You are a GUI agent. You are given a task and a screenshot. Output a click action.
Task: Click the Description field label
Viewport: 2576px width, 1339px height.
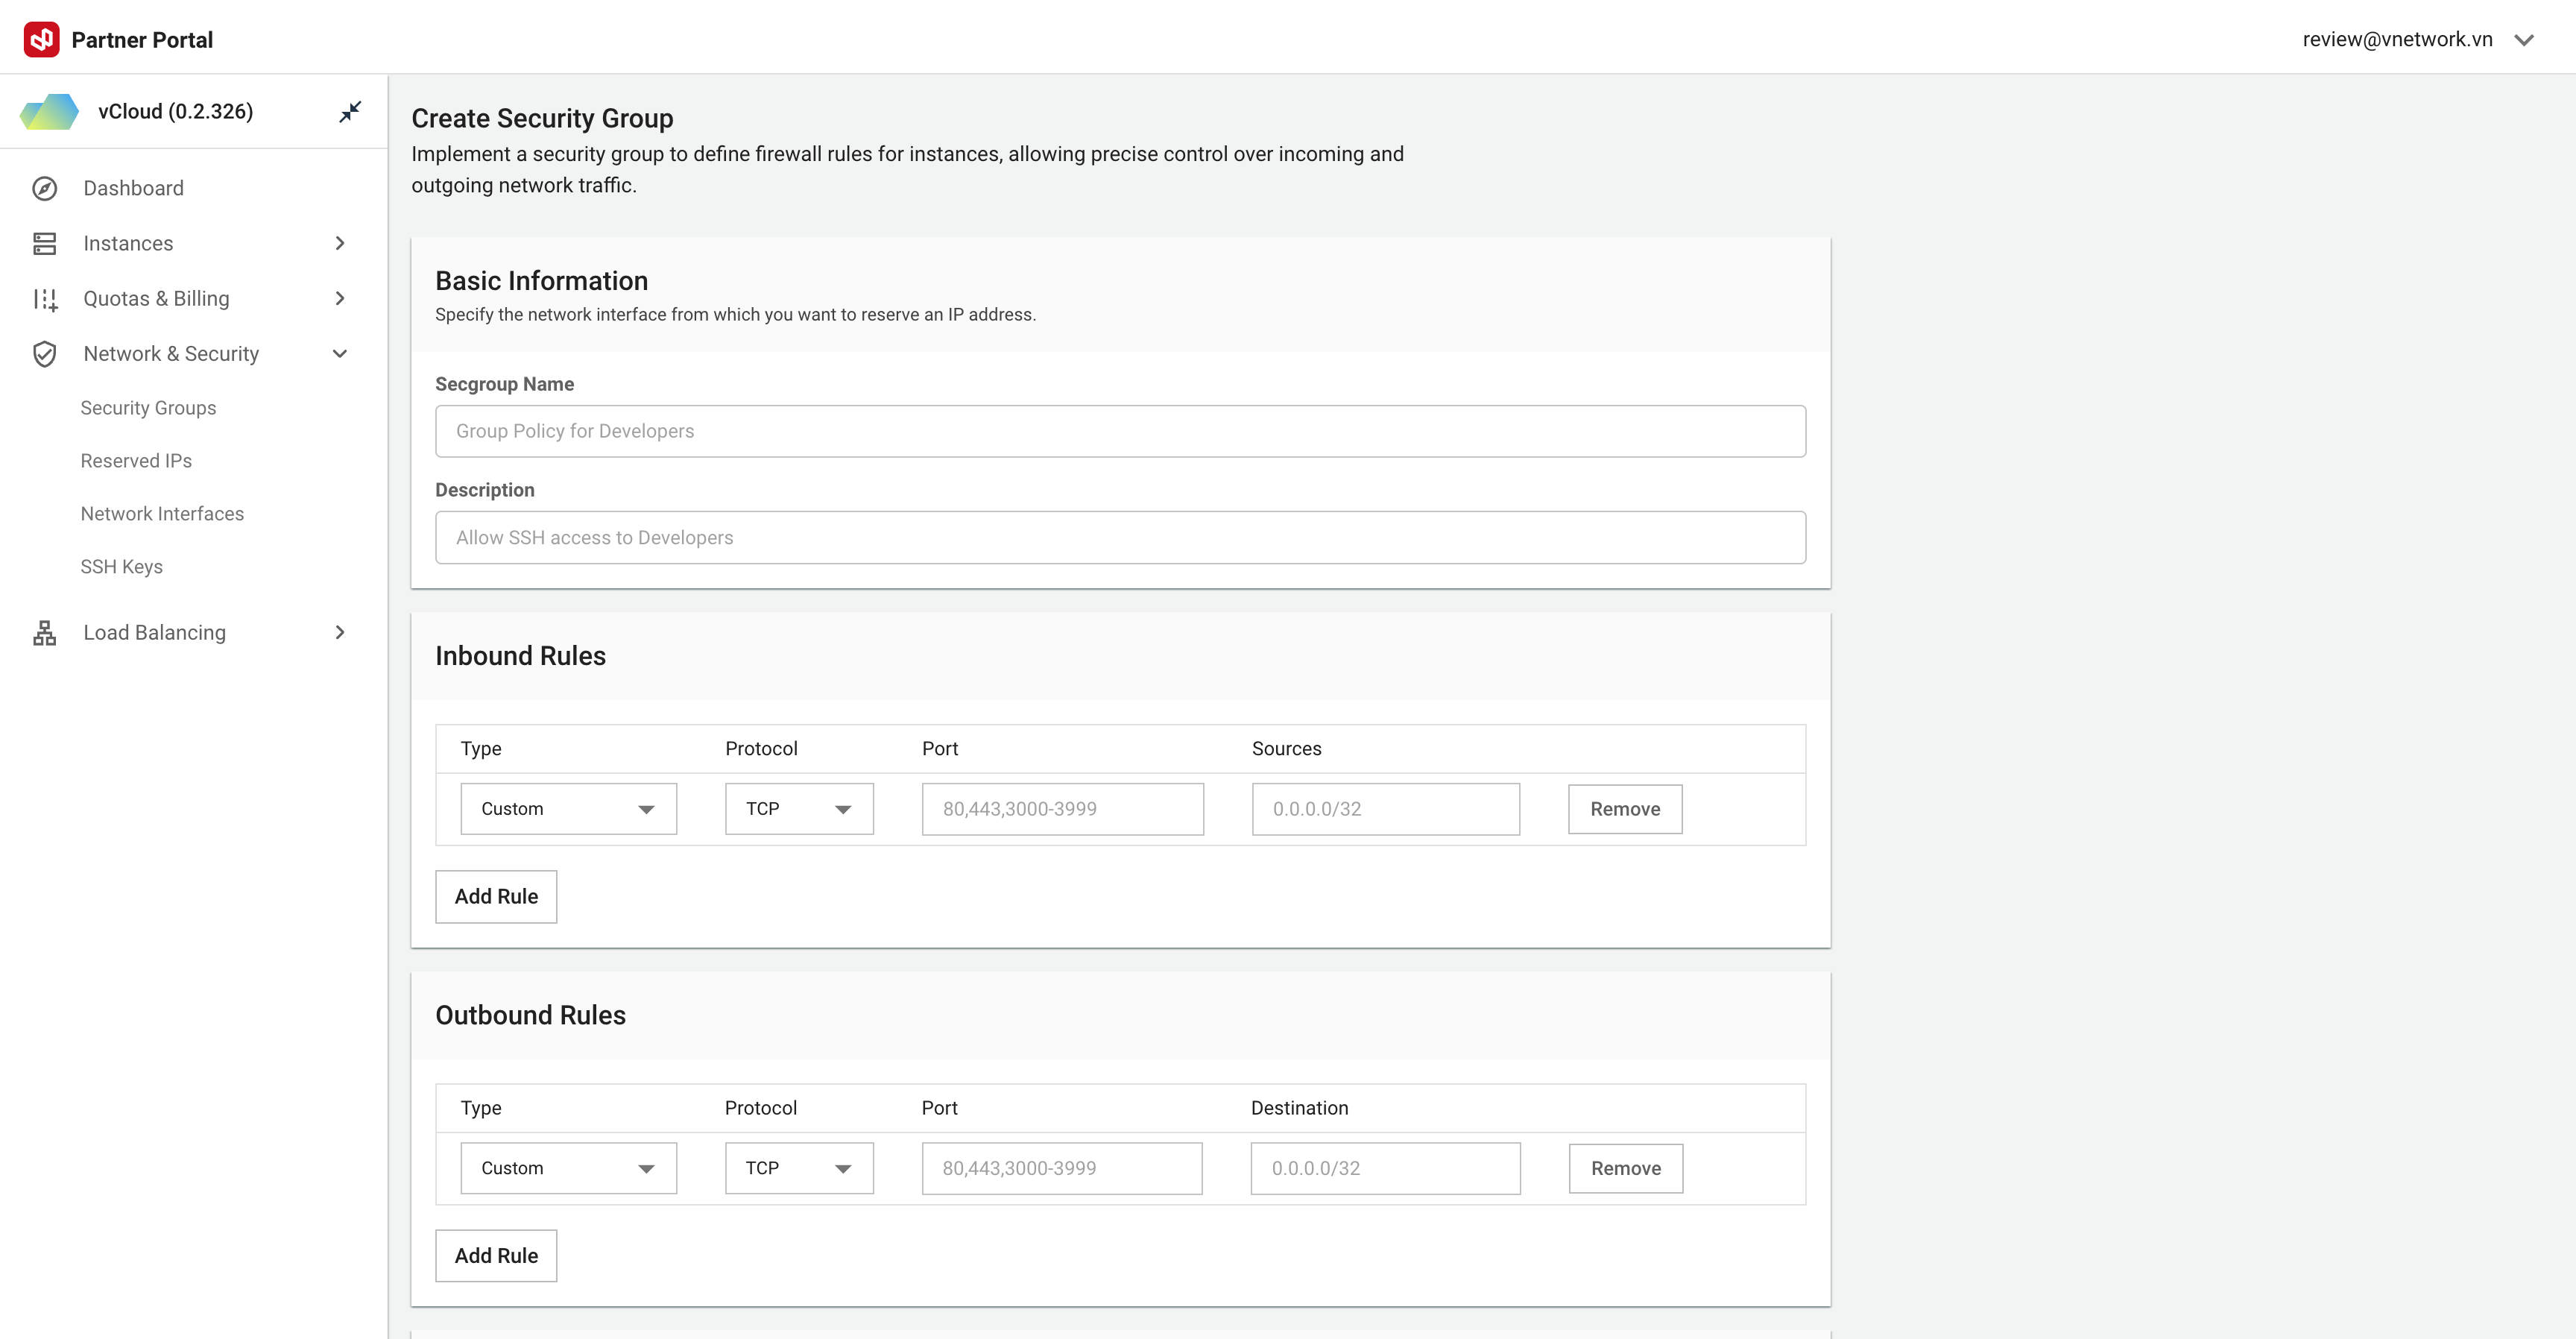click(484, 490)
